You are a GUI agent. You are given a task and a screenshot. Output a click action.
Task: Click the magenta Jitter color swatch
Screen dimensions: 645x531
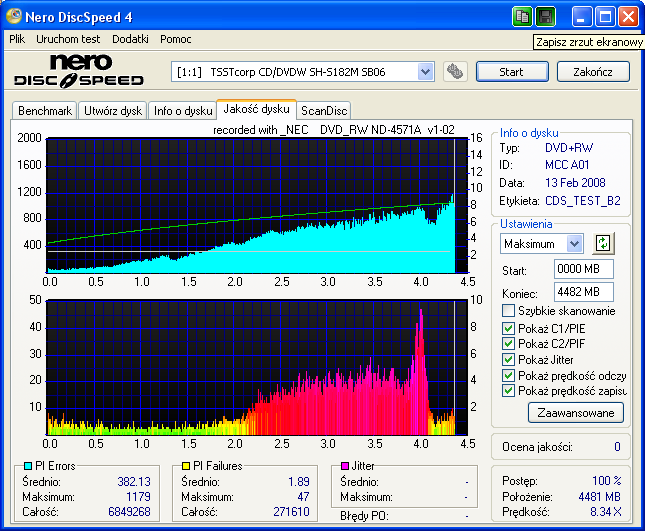(x=345, y=466)
